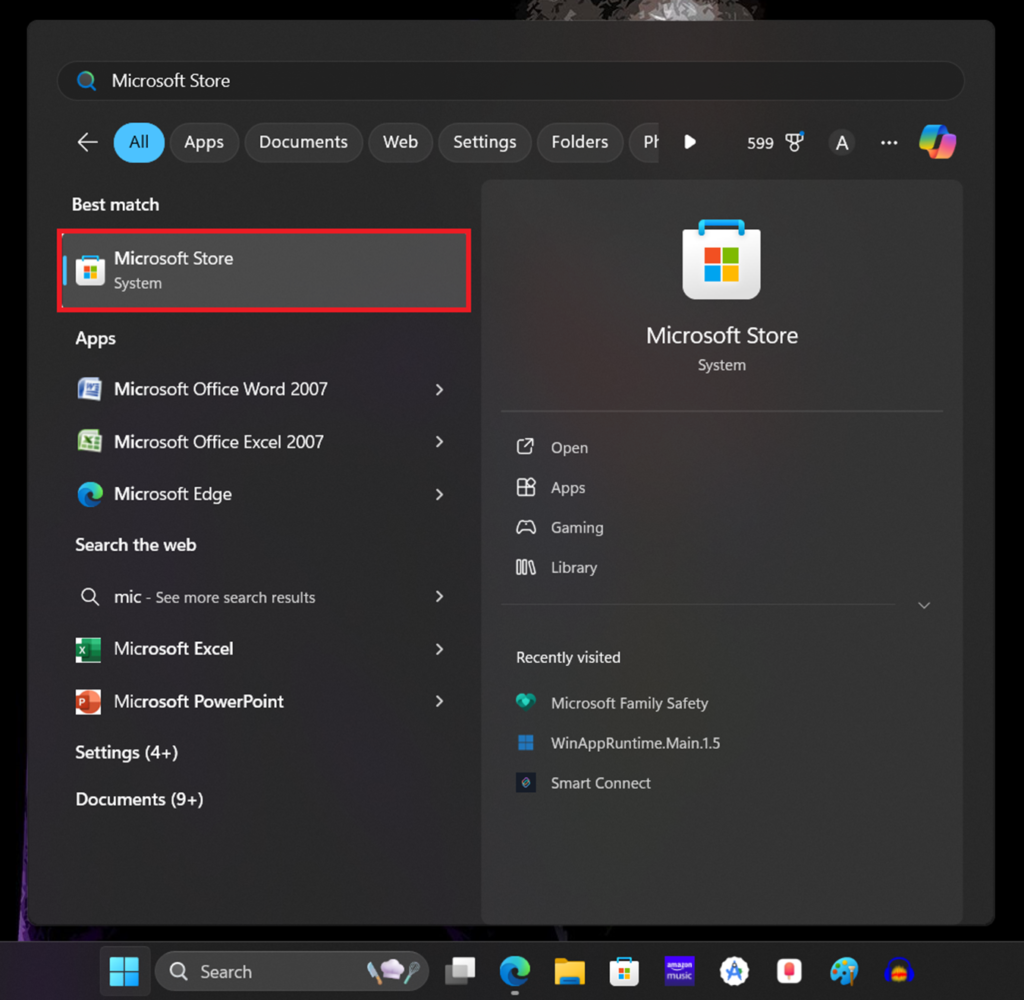The image size is (1024, 1000).
Task: Click the WinAppRuntime blue tile icon
Action: pos(526,743)
